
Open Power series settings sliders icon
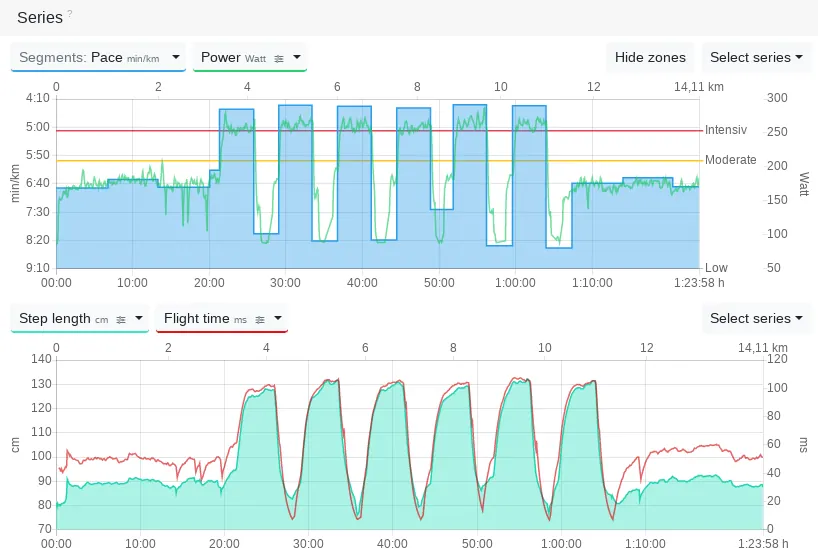coord(279,59)
